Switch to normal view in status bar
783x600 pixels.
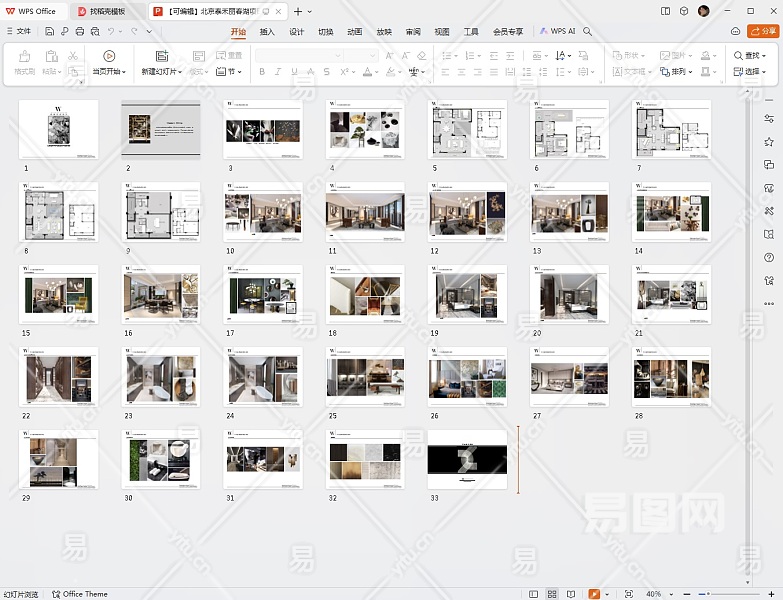click(x=533, y=594)
